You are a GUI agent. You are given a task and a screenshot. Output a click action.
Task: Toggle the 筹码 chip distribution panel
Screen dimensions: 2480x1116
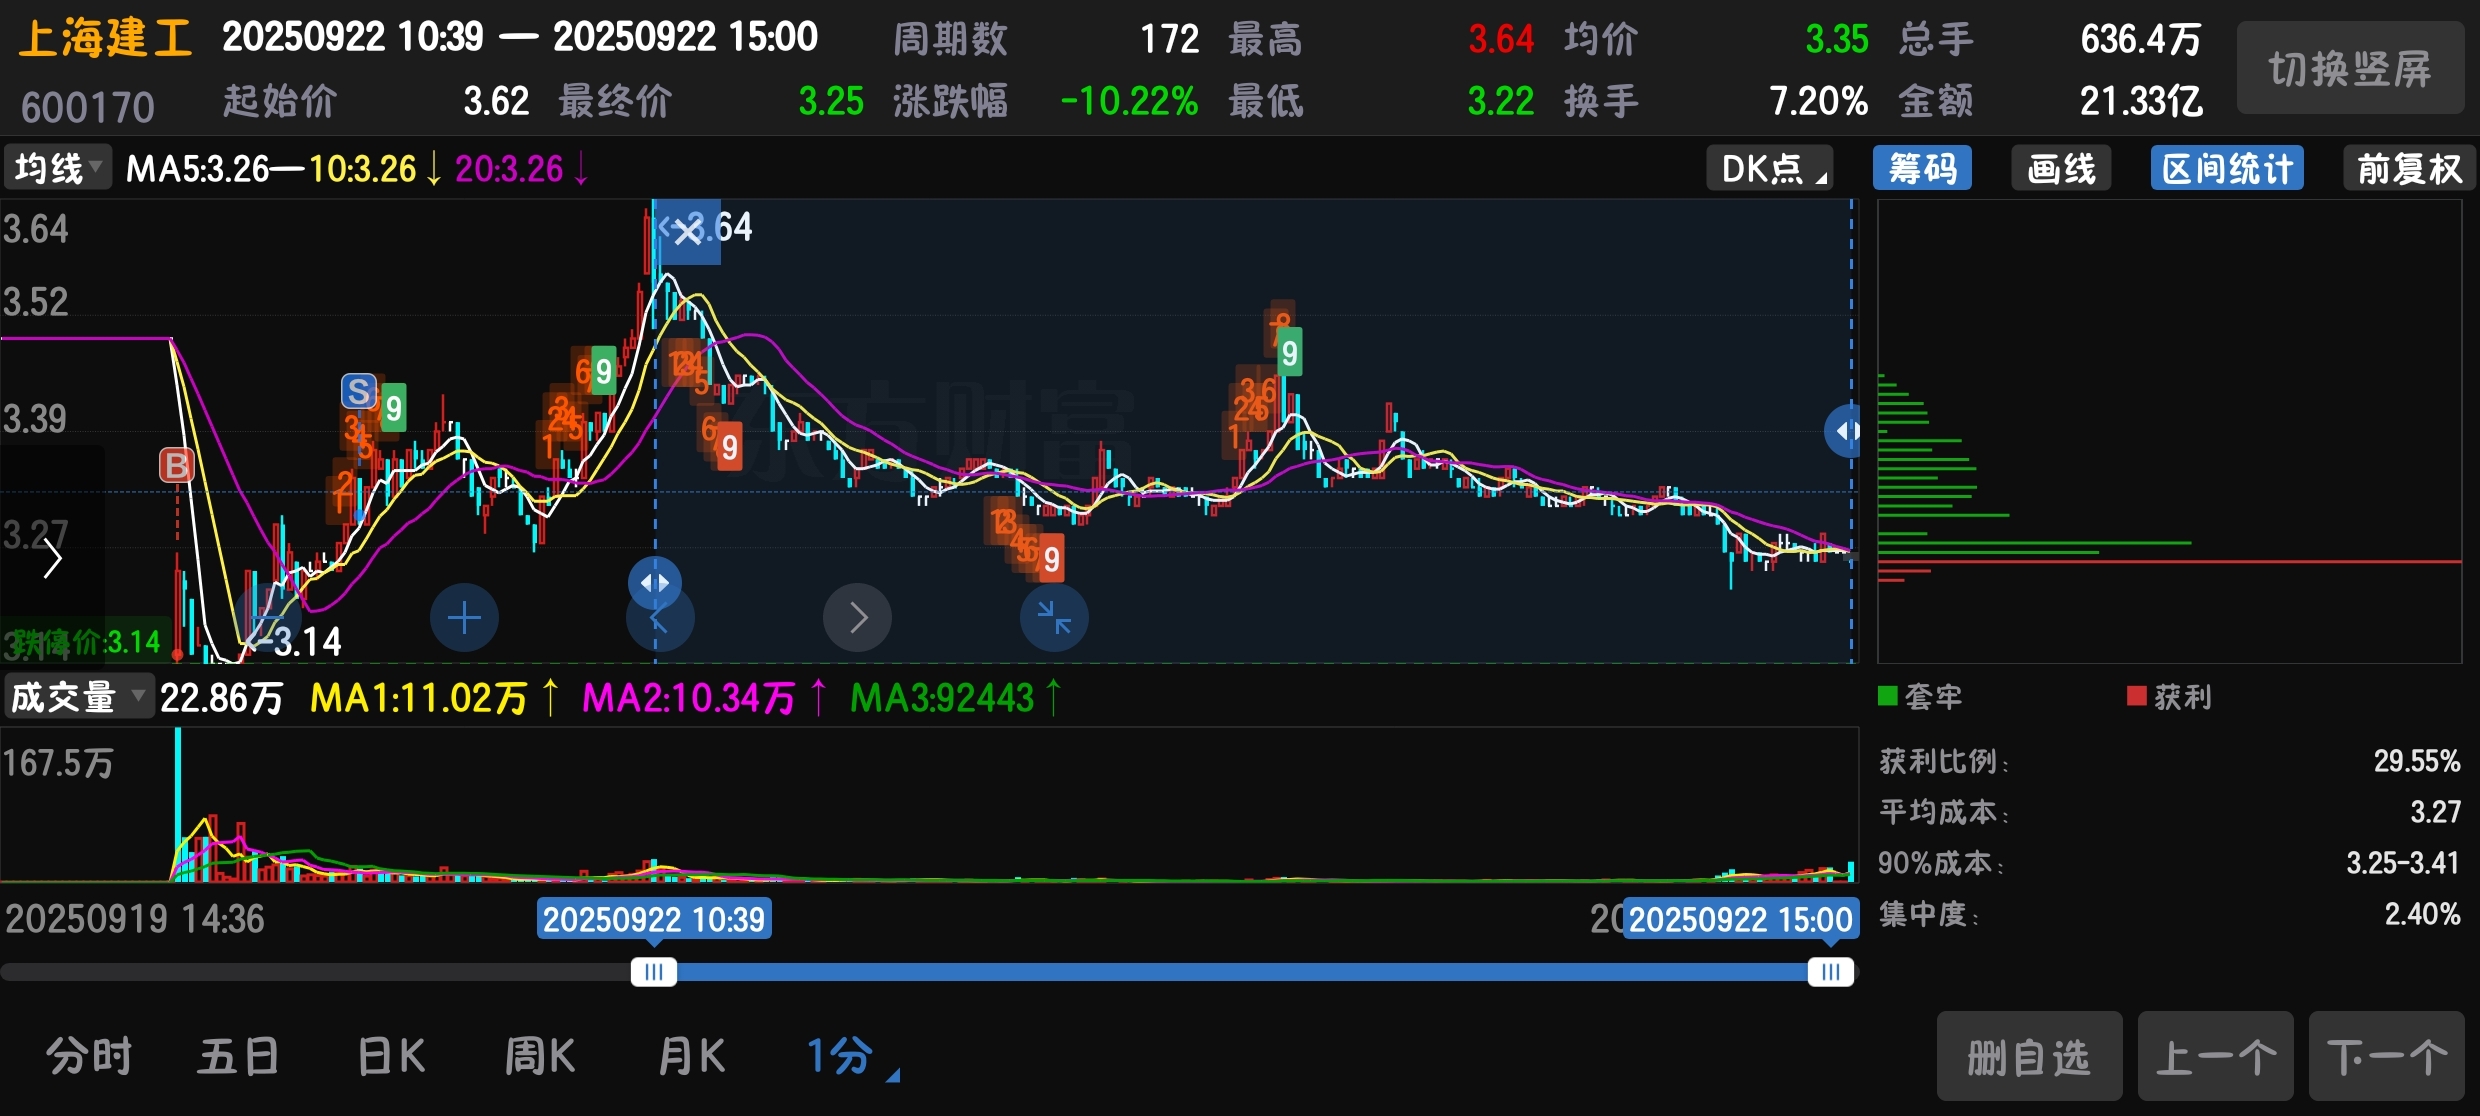[1922, 168]
